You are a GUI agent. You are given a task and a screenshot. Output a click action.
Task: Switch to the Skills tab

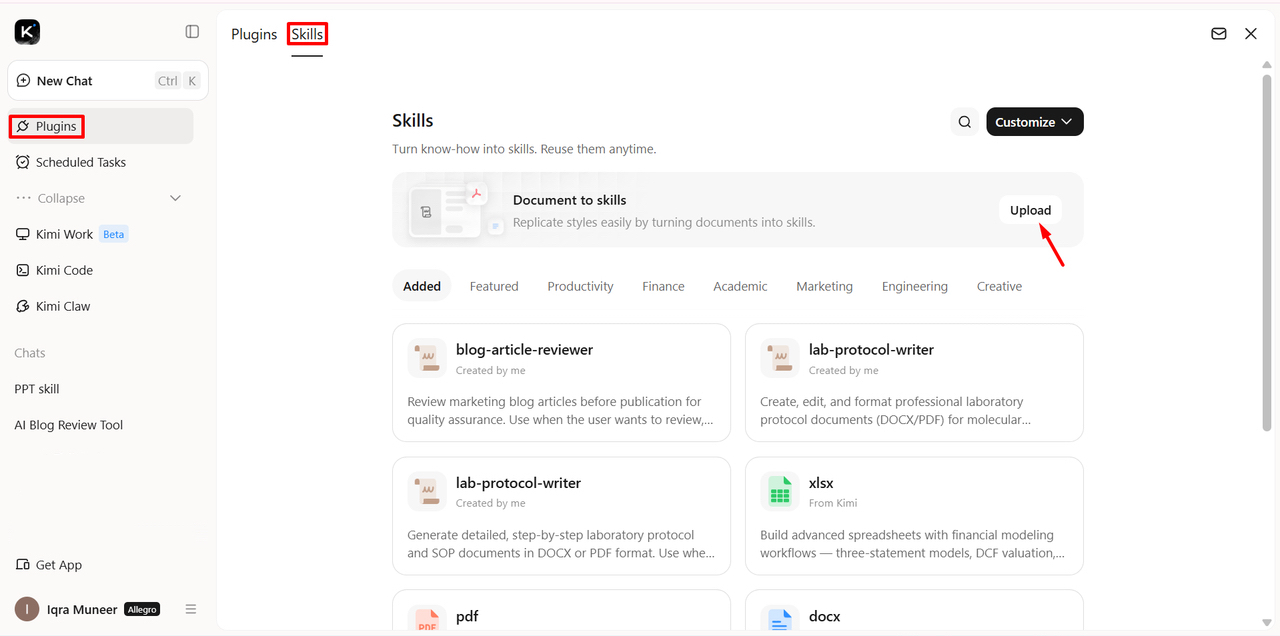(307, 34)
